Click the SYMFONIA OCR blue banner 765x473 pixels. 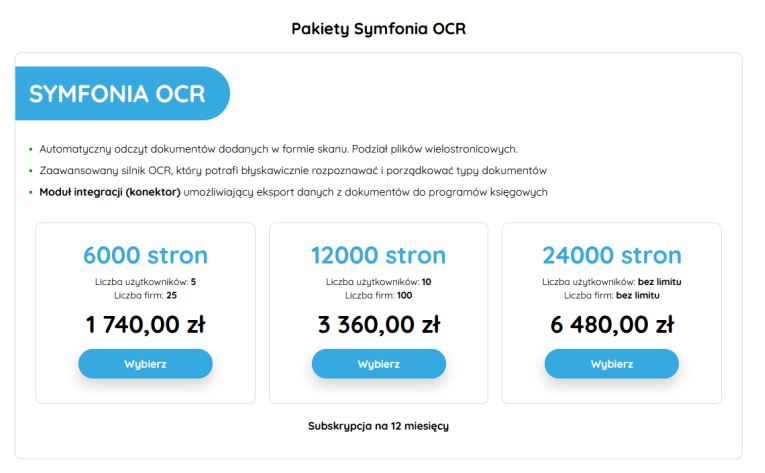point(122,93)
